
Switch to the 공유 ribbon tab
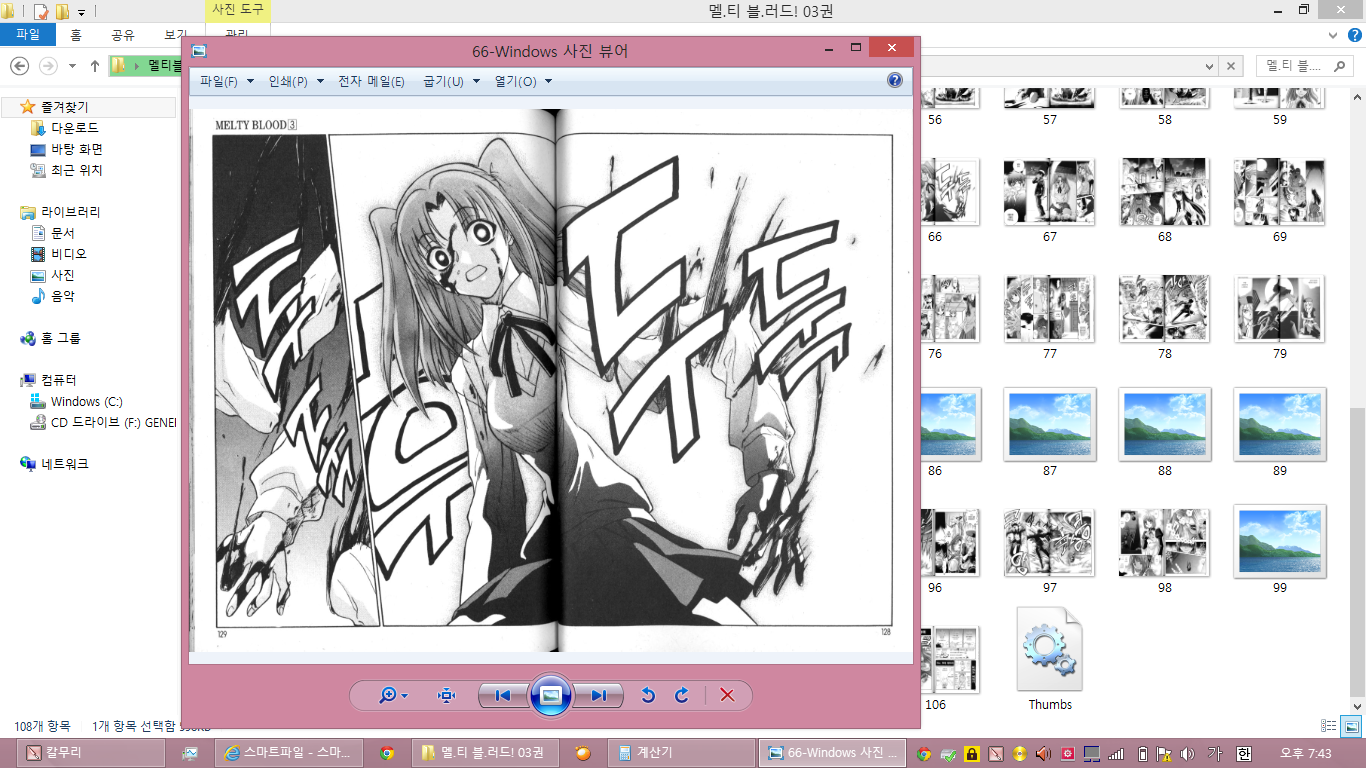click(123, 35)
